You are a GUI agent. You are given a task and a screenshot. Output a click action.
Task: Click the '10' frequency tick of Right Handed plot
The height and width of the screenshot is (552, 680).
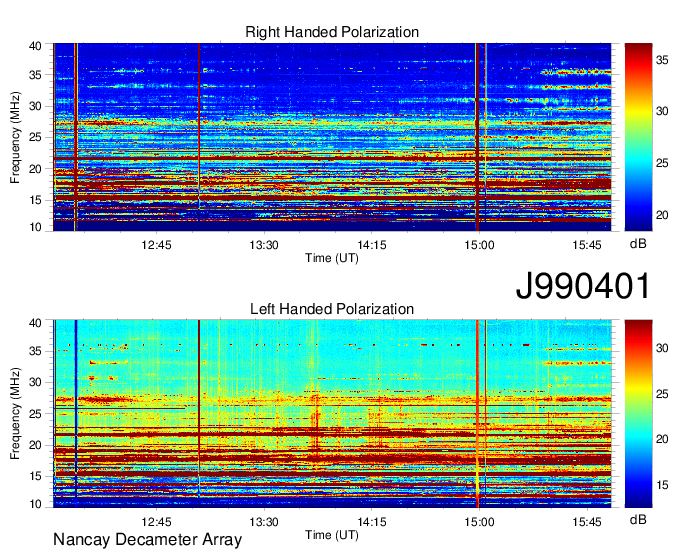[35, 227]
